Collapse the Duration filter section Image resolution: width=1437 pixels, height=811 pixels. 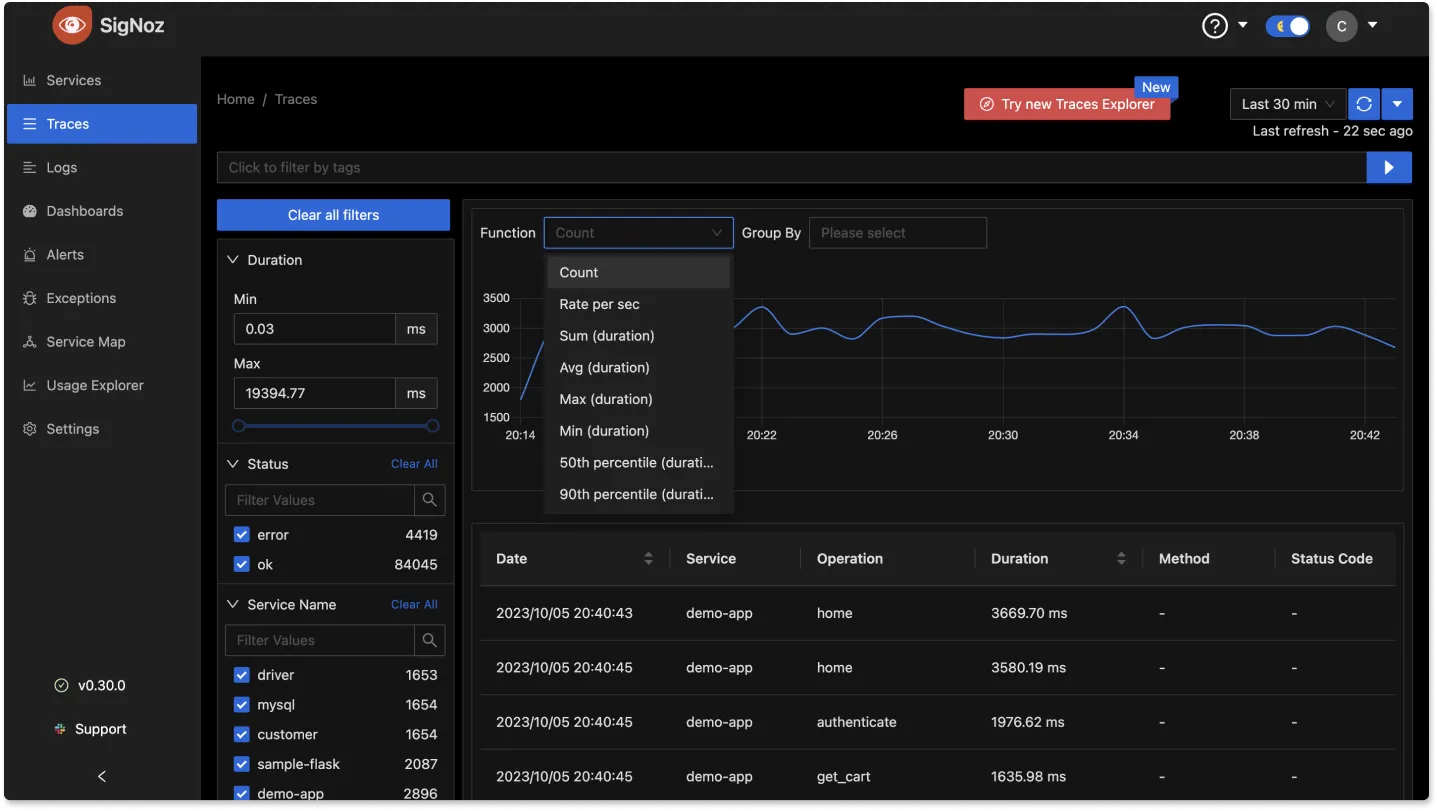(233, 260)
